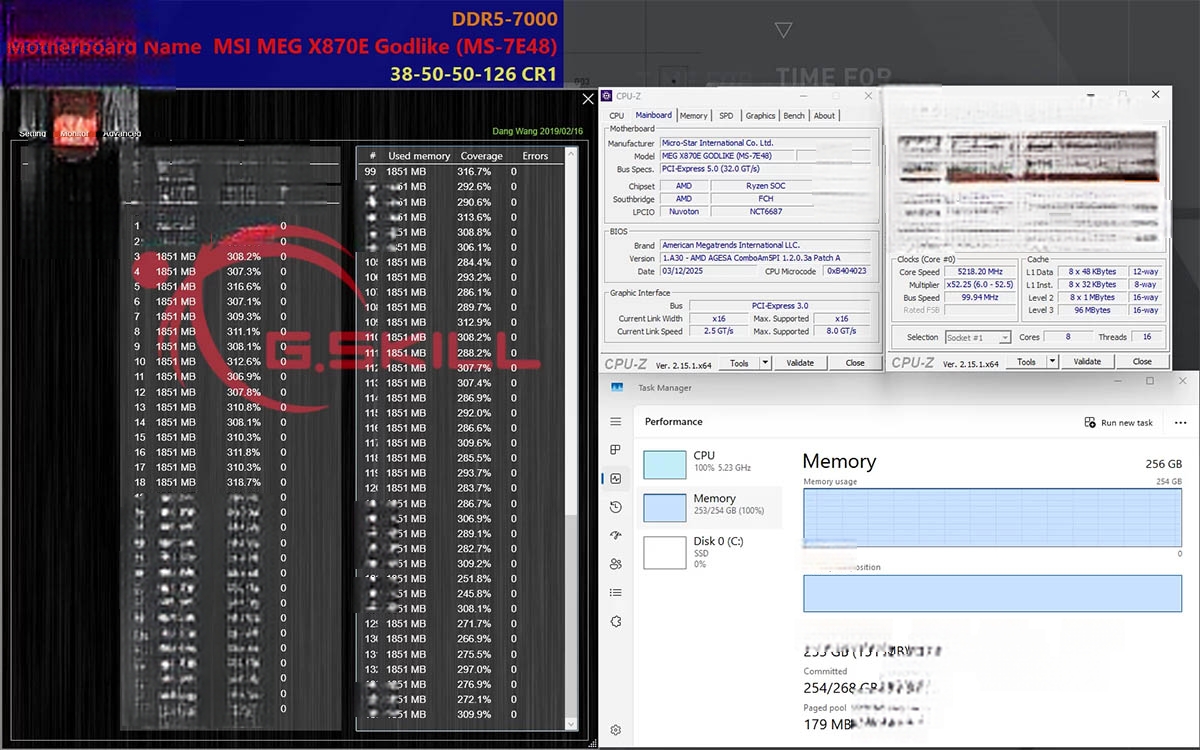Open Task Manager hamburger navigation menu
The image size is (1200, 750).
pyautogui.click(x=616, y=422)
